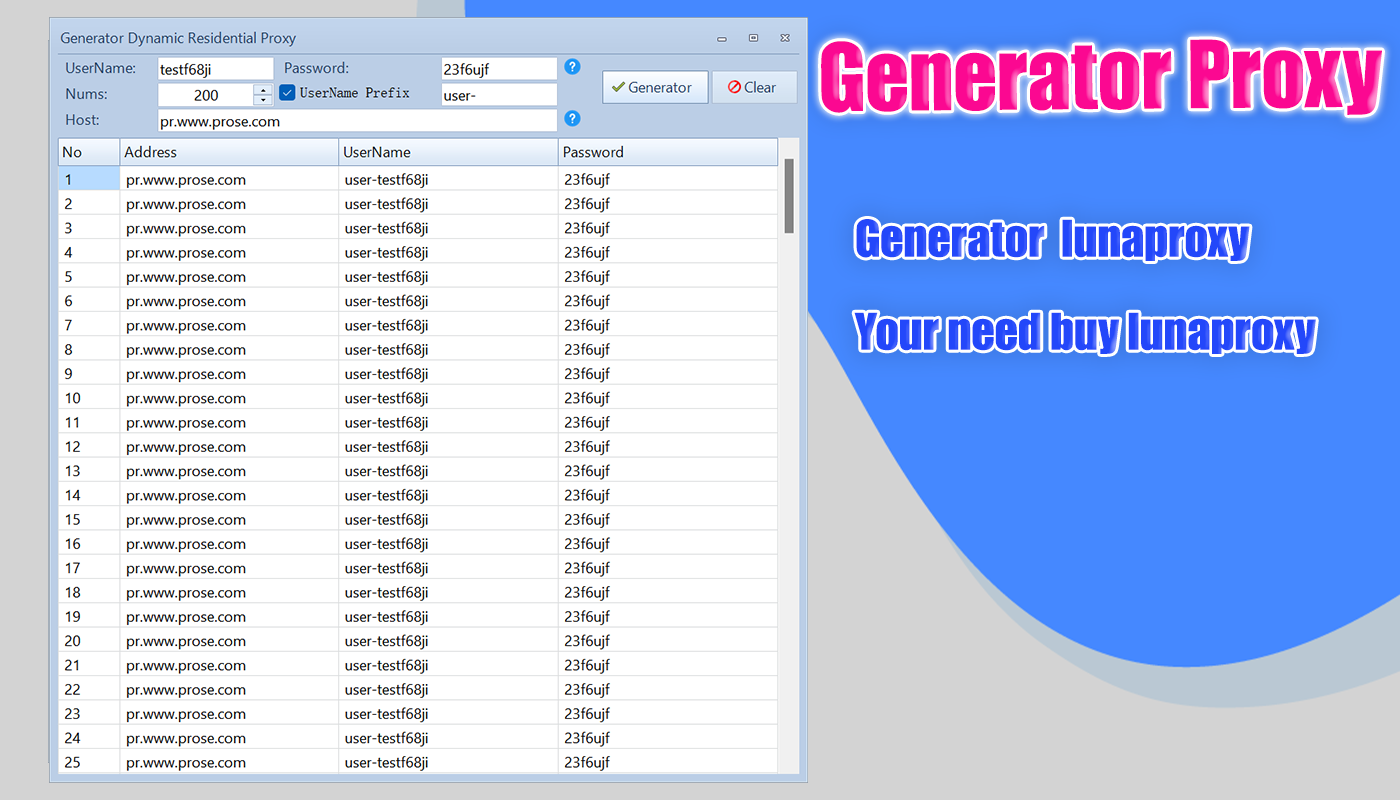Select the UserName cell in row 11

(x=448, y=422)
